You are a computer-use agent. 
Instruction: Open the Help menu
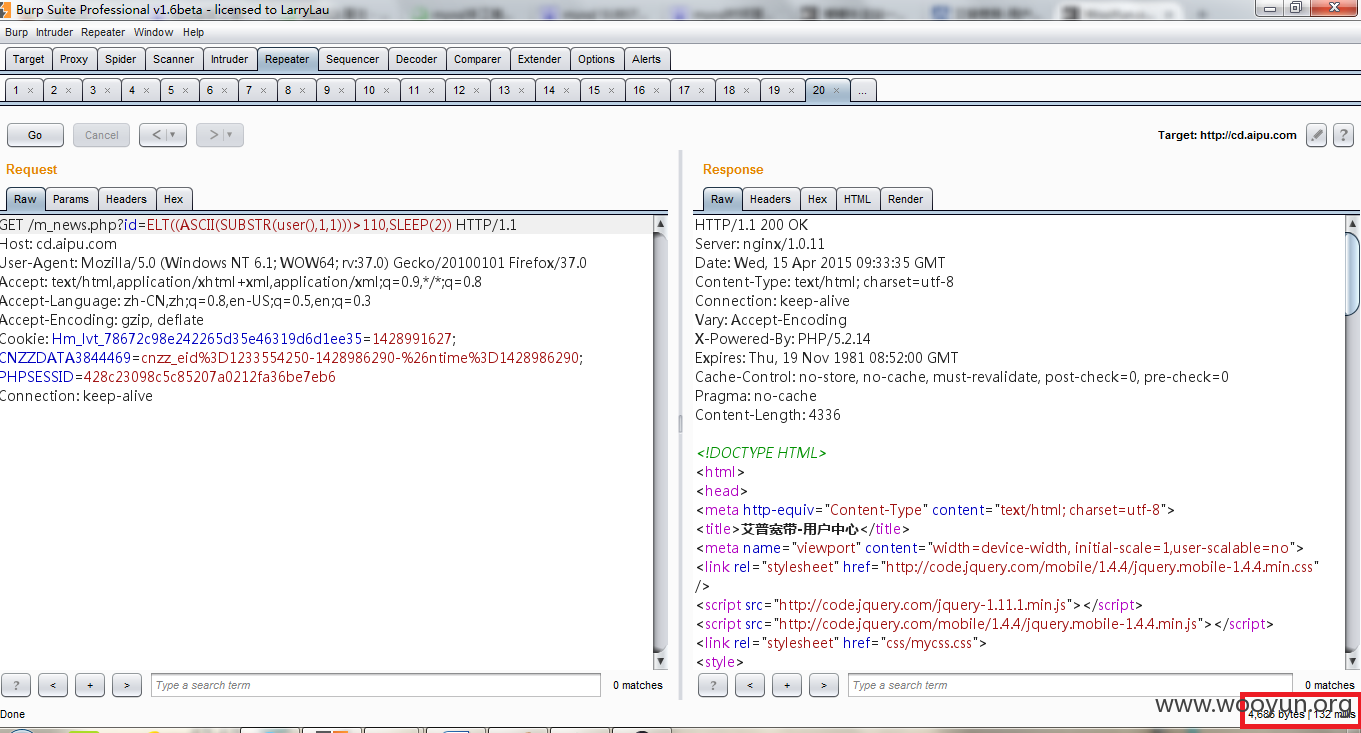pyautogui.click(x=193, y=32)
